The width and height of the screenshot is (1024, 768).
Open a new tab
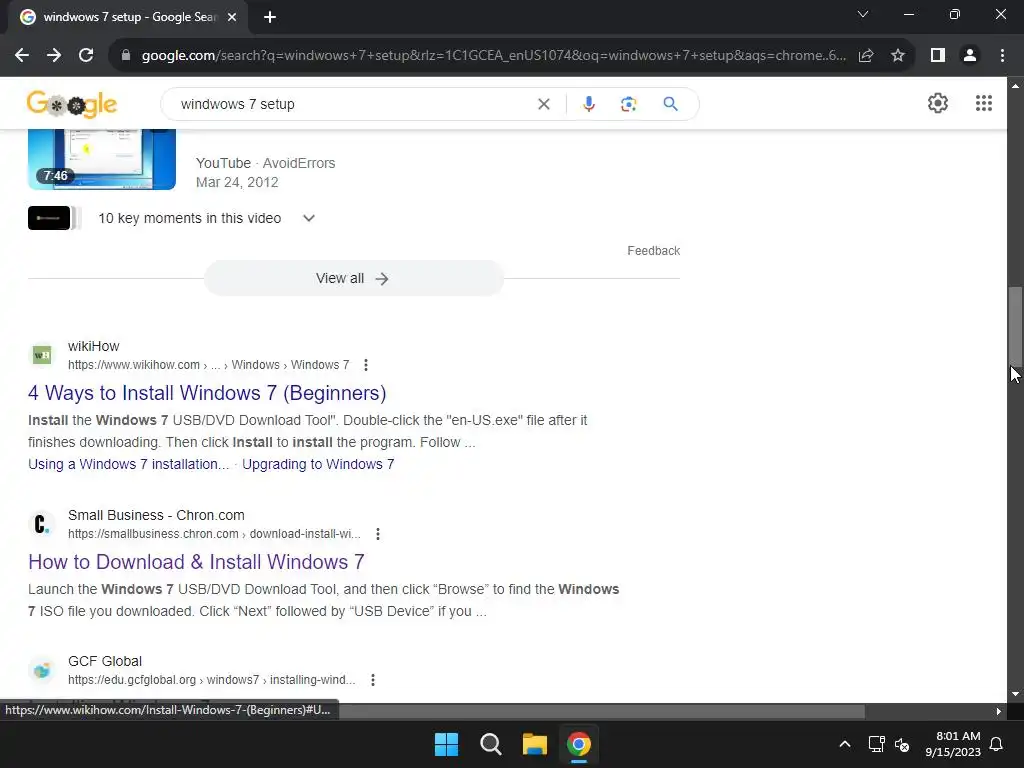click(x=270, y=18)
